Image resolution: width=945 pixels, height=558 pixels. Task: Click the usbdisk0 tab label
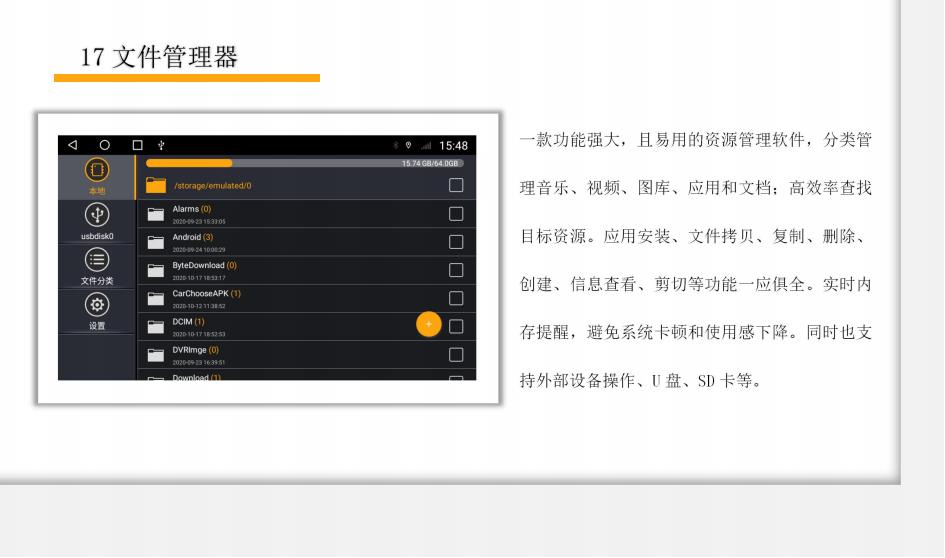(x=97, y=236)
